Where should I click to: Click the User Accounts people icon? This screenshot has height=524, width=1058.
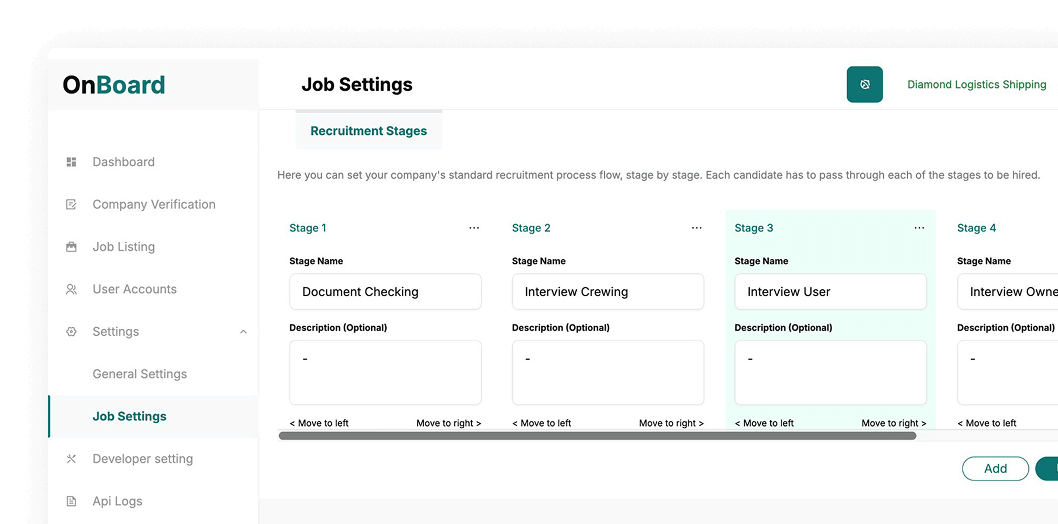click(71, 290)
